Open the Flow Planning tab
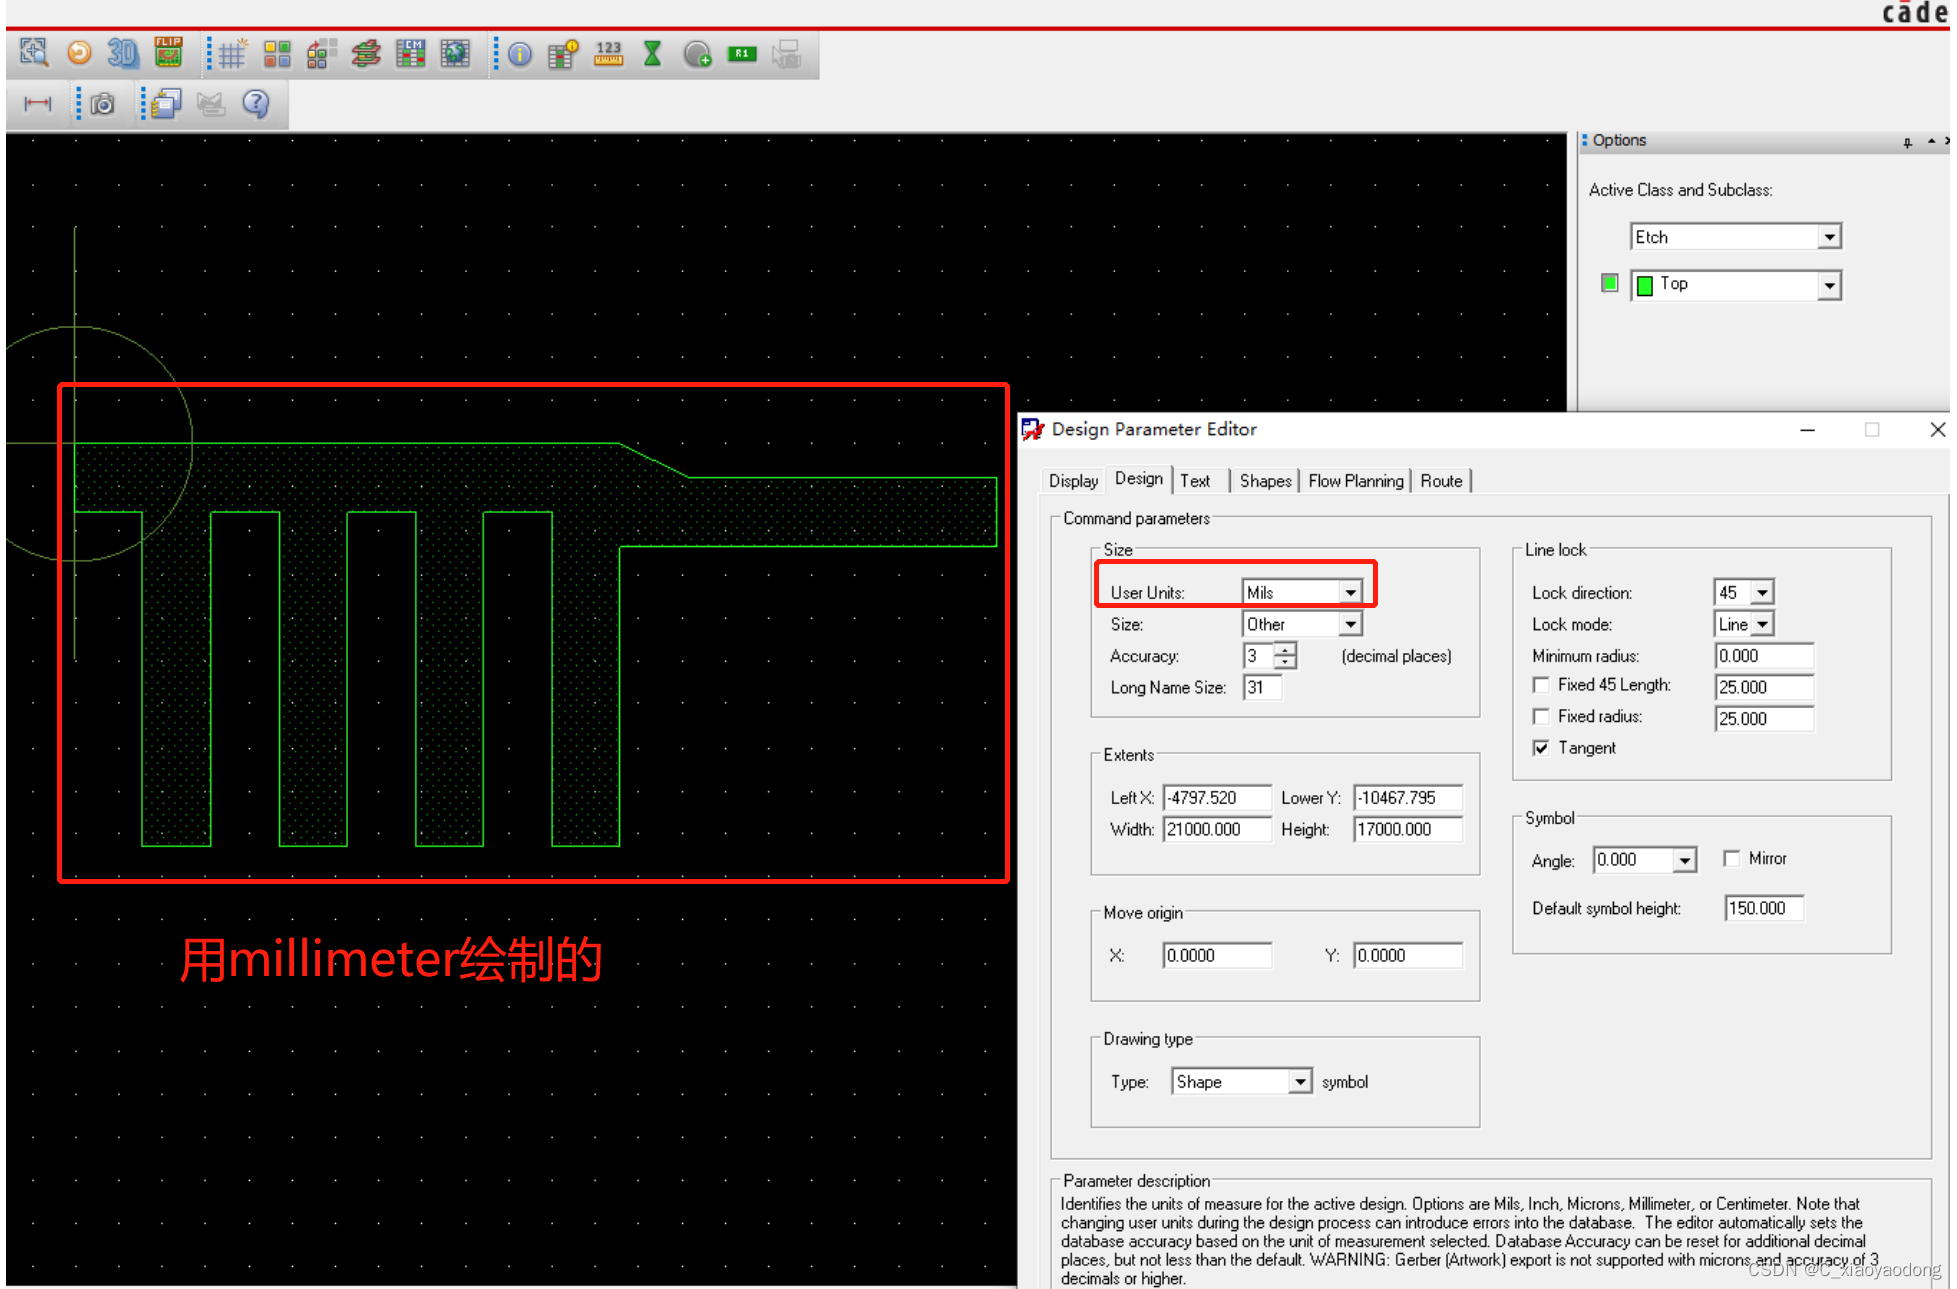This screenshot has height=1289, width=1957. 1355,481
